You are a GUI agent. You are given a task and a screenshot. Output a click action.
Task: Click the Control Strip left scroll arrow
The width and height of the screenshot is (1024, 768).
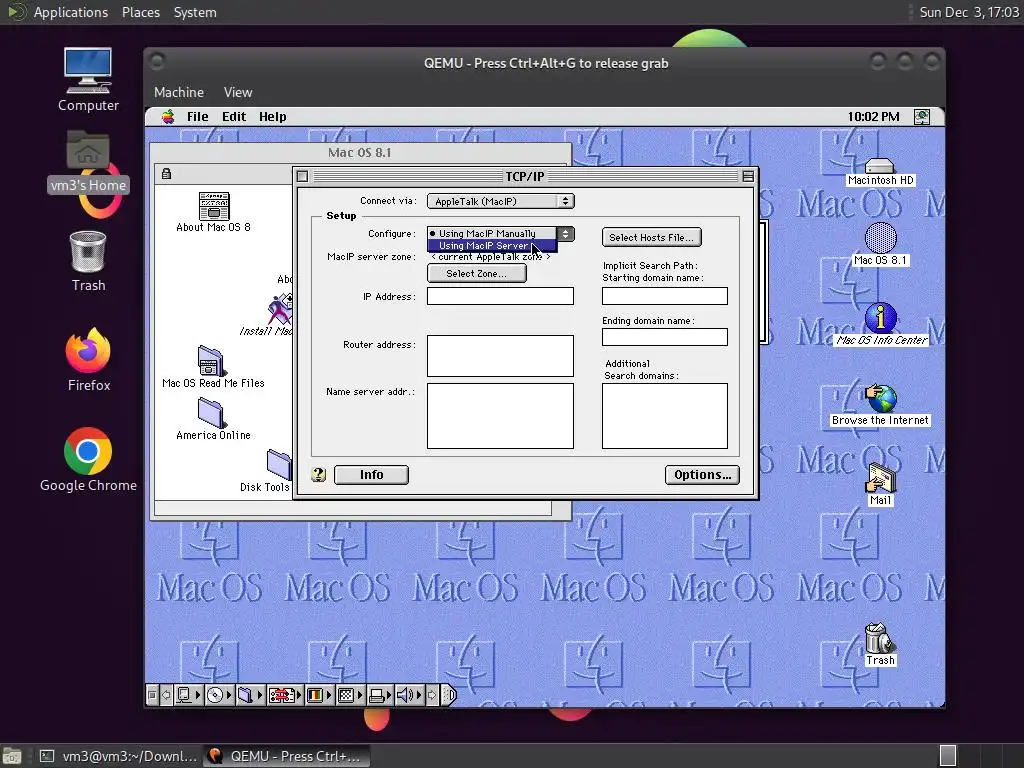[166, 696]
